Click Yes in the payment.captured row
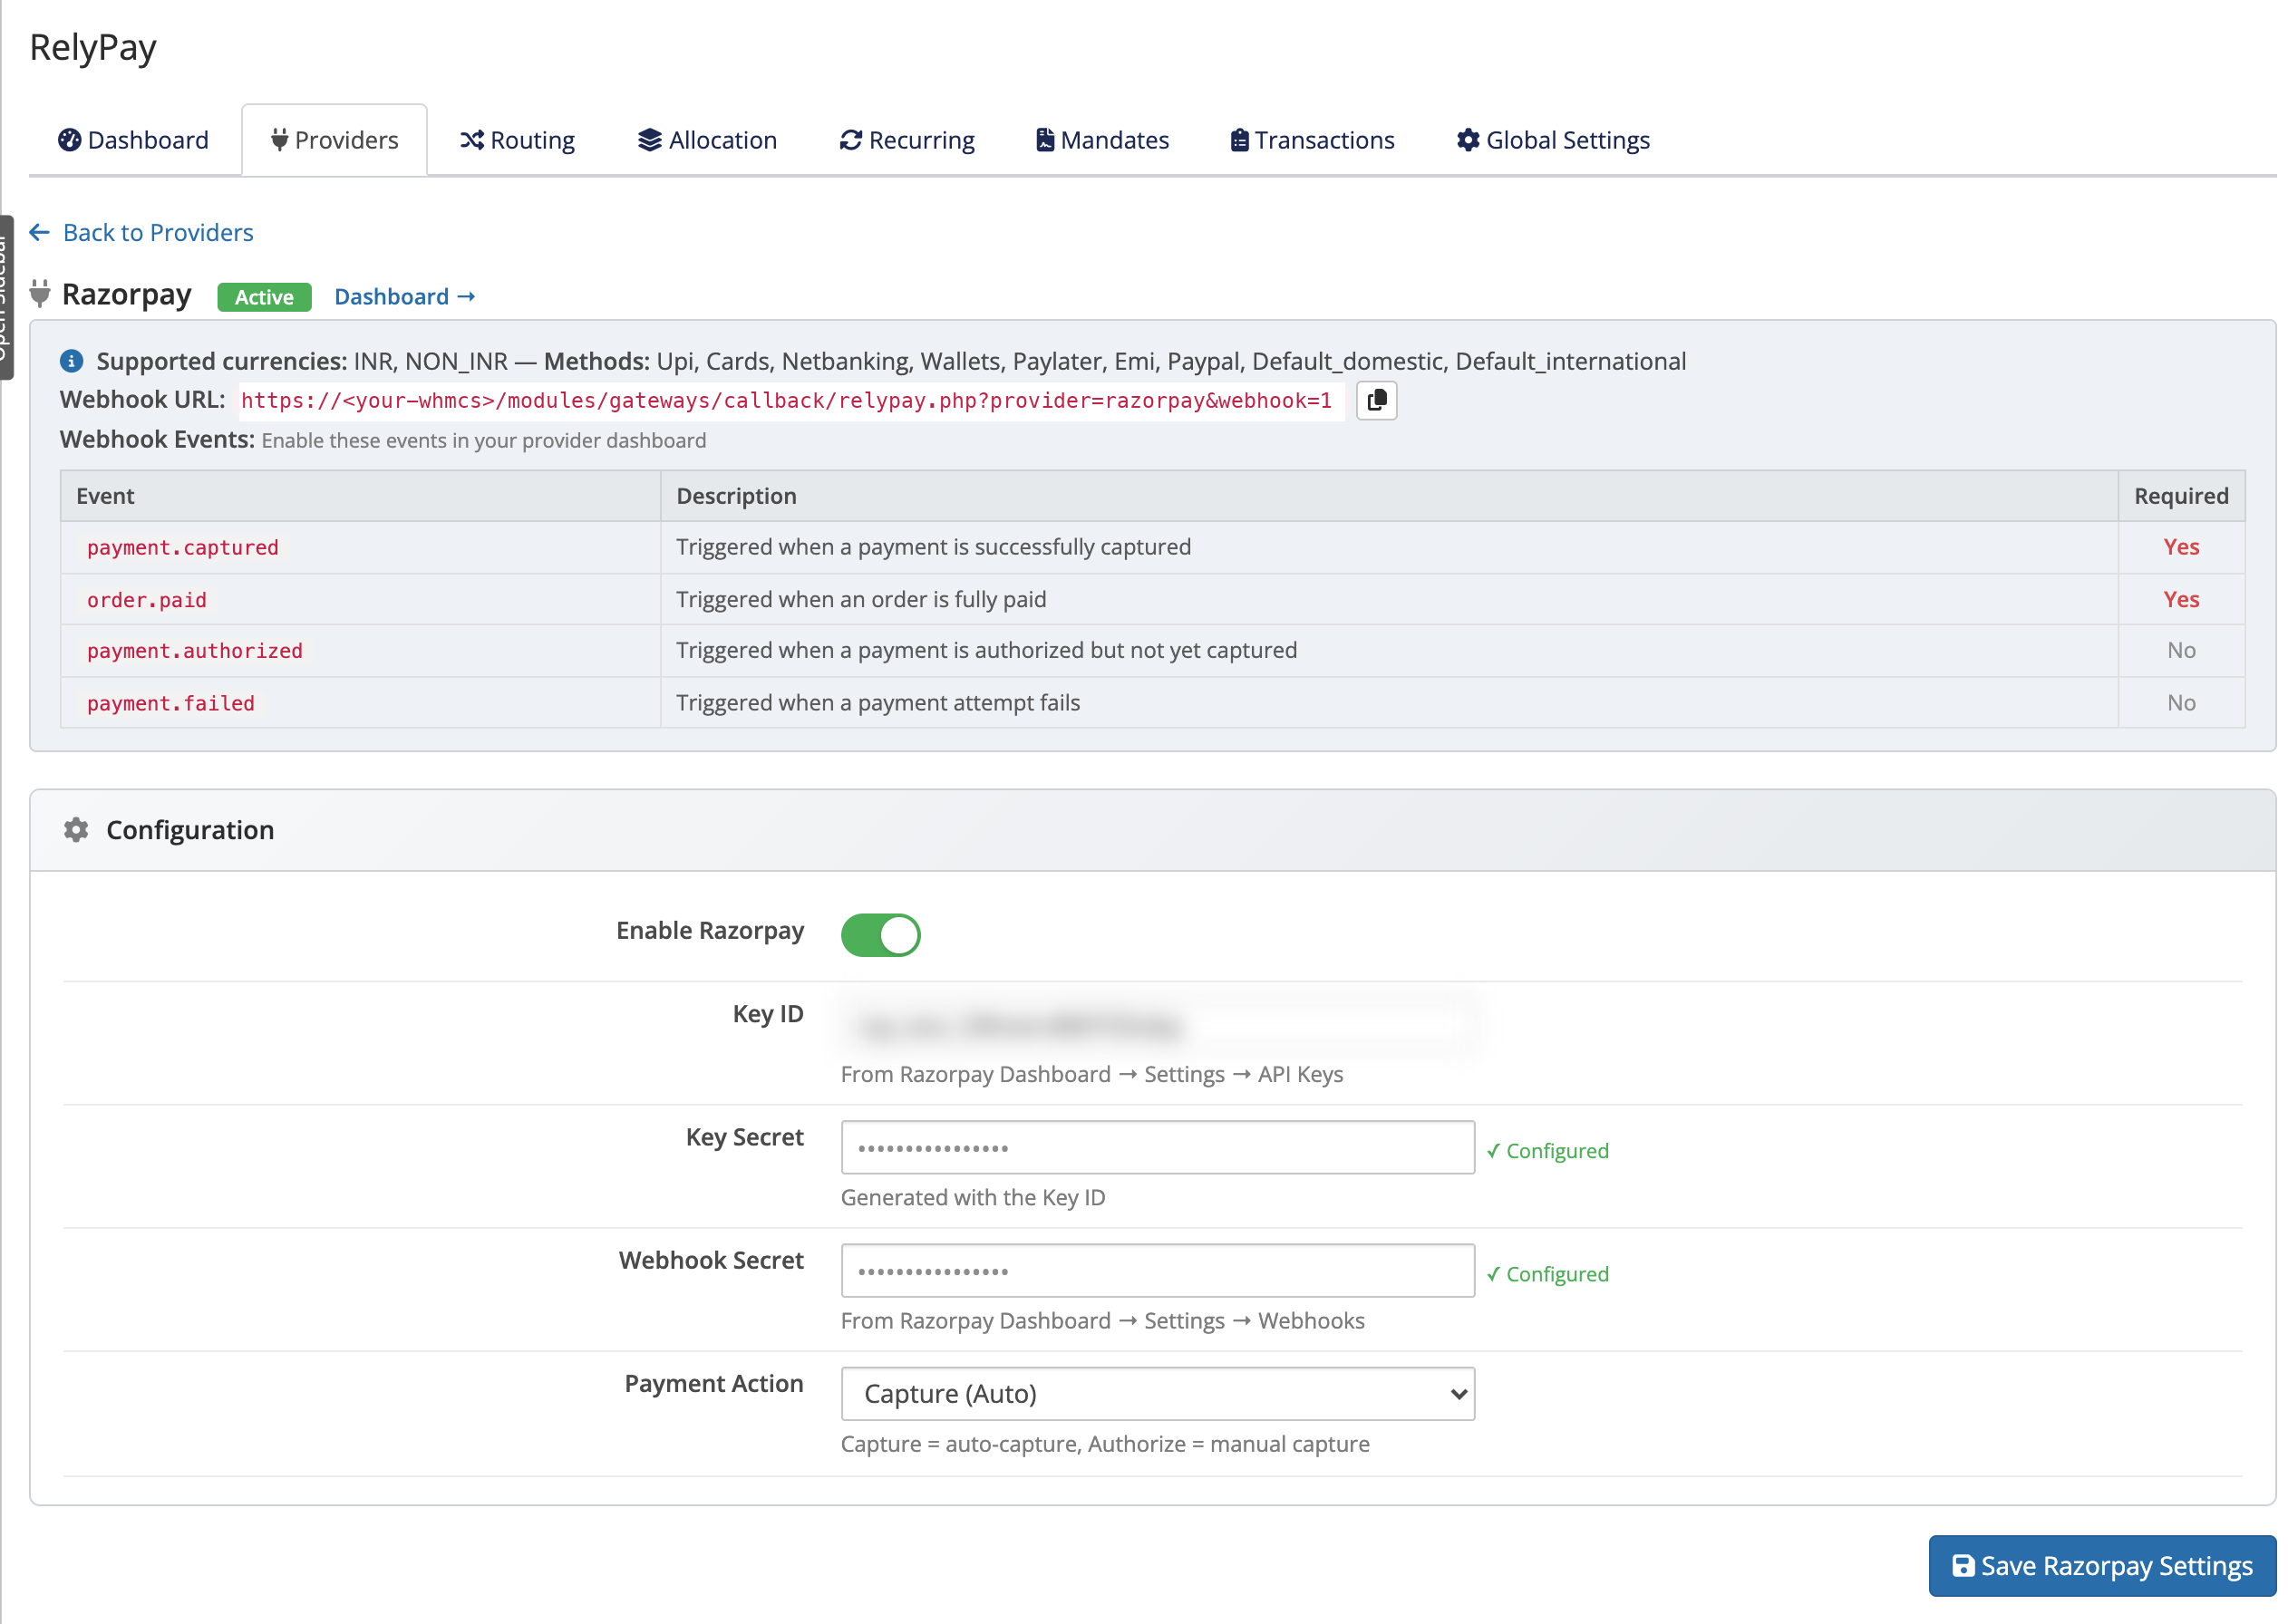The width and height of the screenshot is (2288, 1624). [x=2181, y=547]
